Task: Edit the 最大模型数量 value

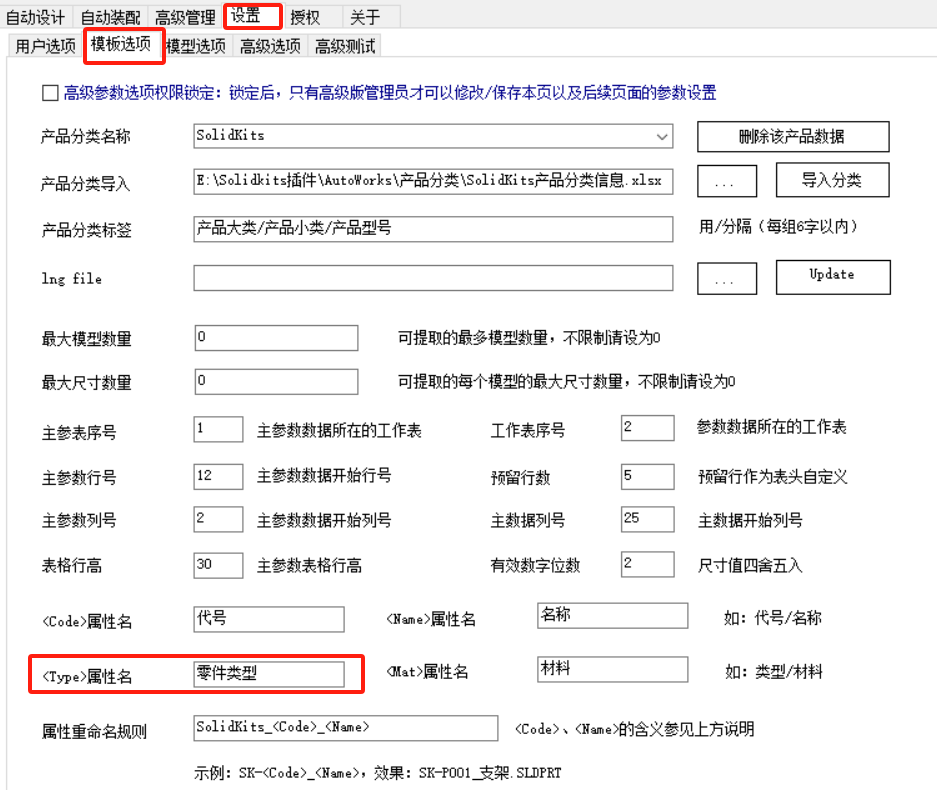Action: tap(275, 338)
